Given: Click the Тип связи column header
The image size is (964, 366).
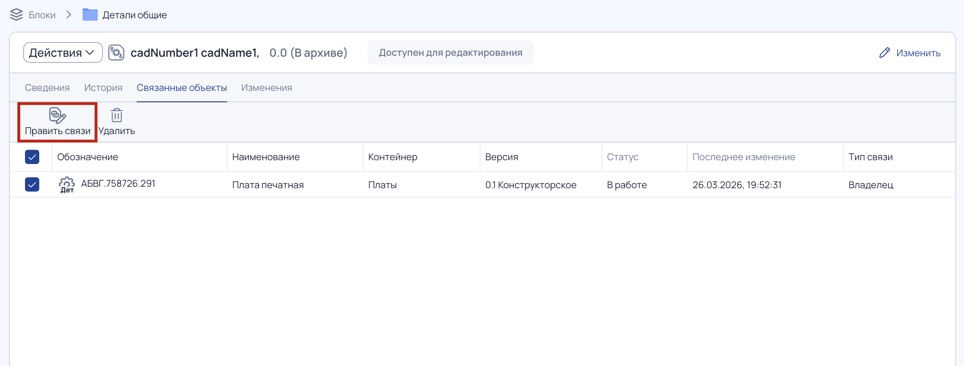Looking at the screenshot, I should [871, 157].
